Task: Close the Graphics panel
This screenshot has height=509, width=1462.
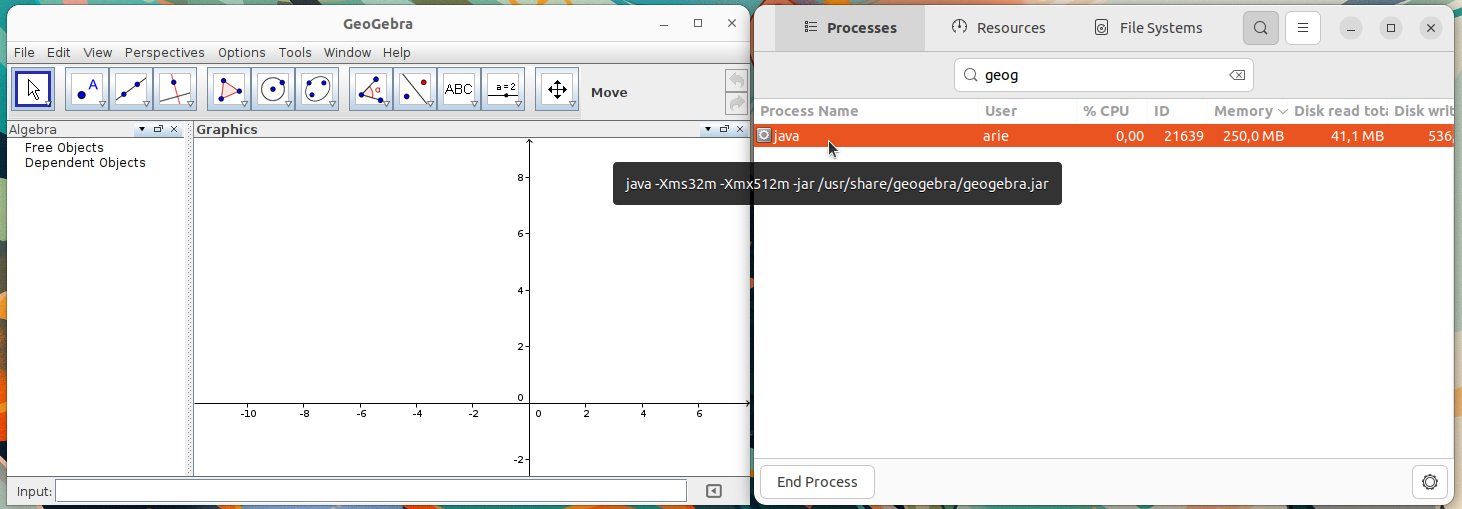Action: pyautogui.click(x=740, y=129)
